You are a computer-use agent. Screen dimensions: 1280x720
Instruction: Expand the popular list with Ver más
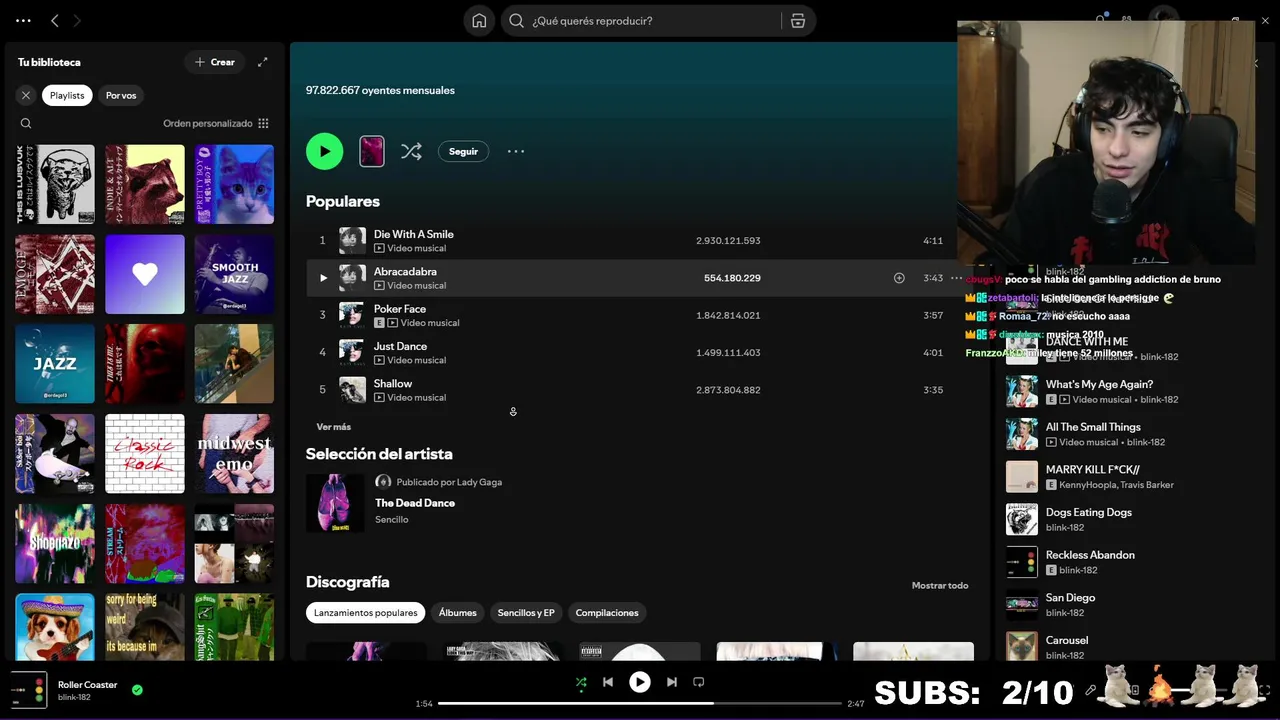pyautogui.click(x=334, y=427)
